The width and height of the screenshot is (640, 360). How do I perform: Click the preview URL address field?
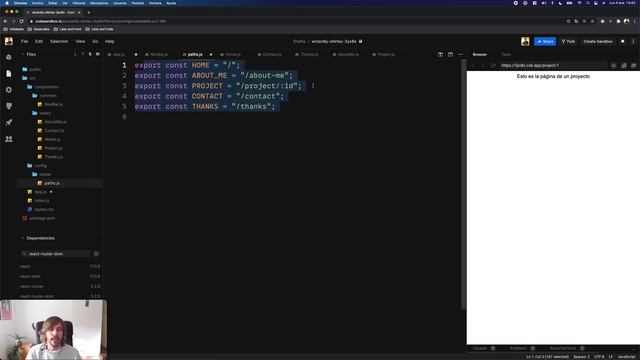pos(553,65)
